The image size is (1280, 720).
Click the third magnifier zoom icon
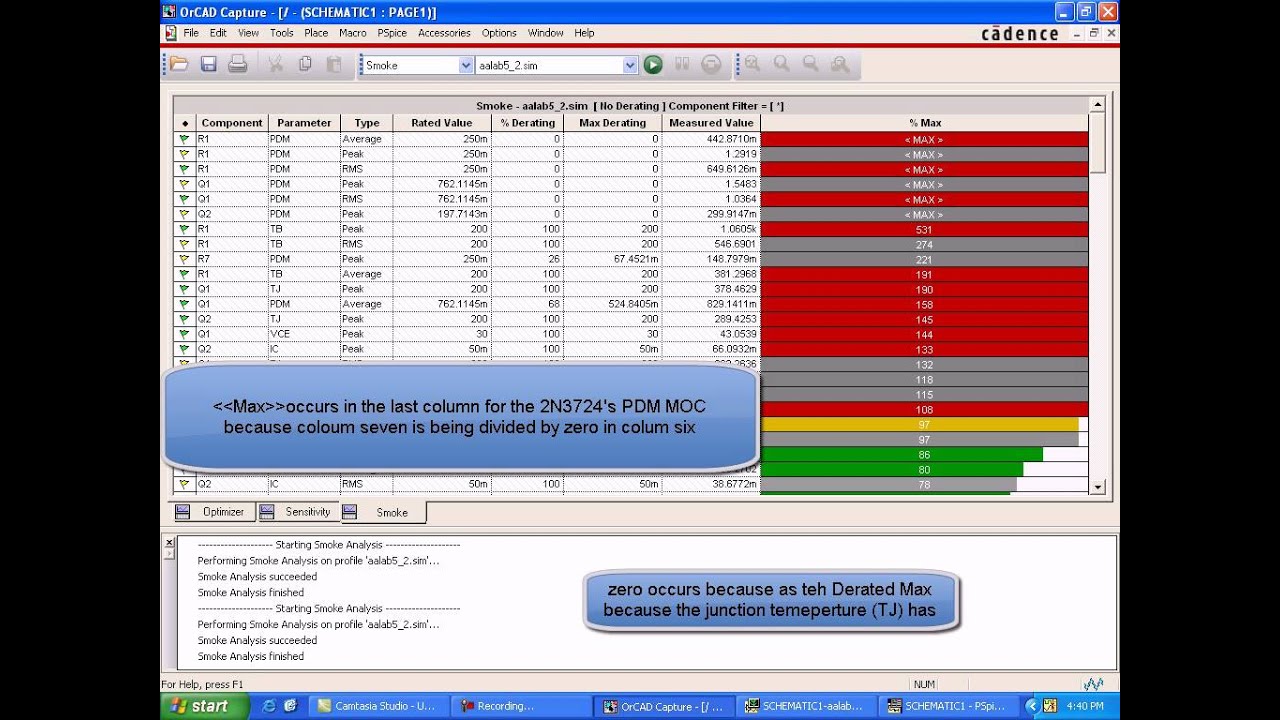coord(811,64)
